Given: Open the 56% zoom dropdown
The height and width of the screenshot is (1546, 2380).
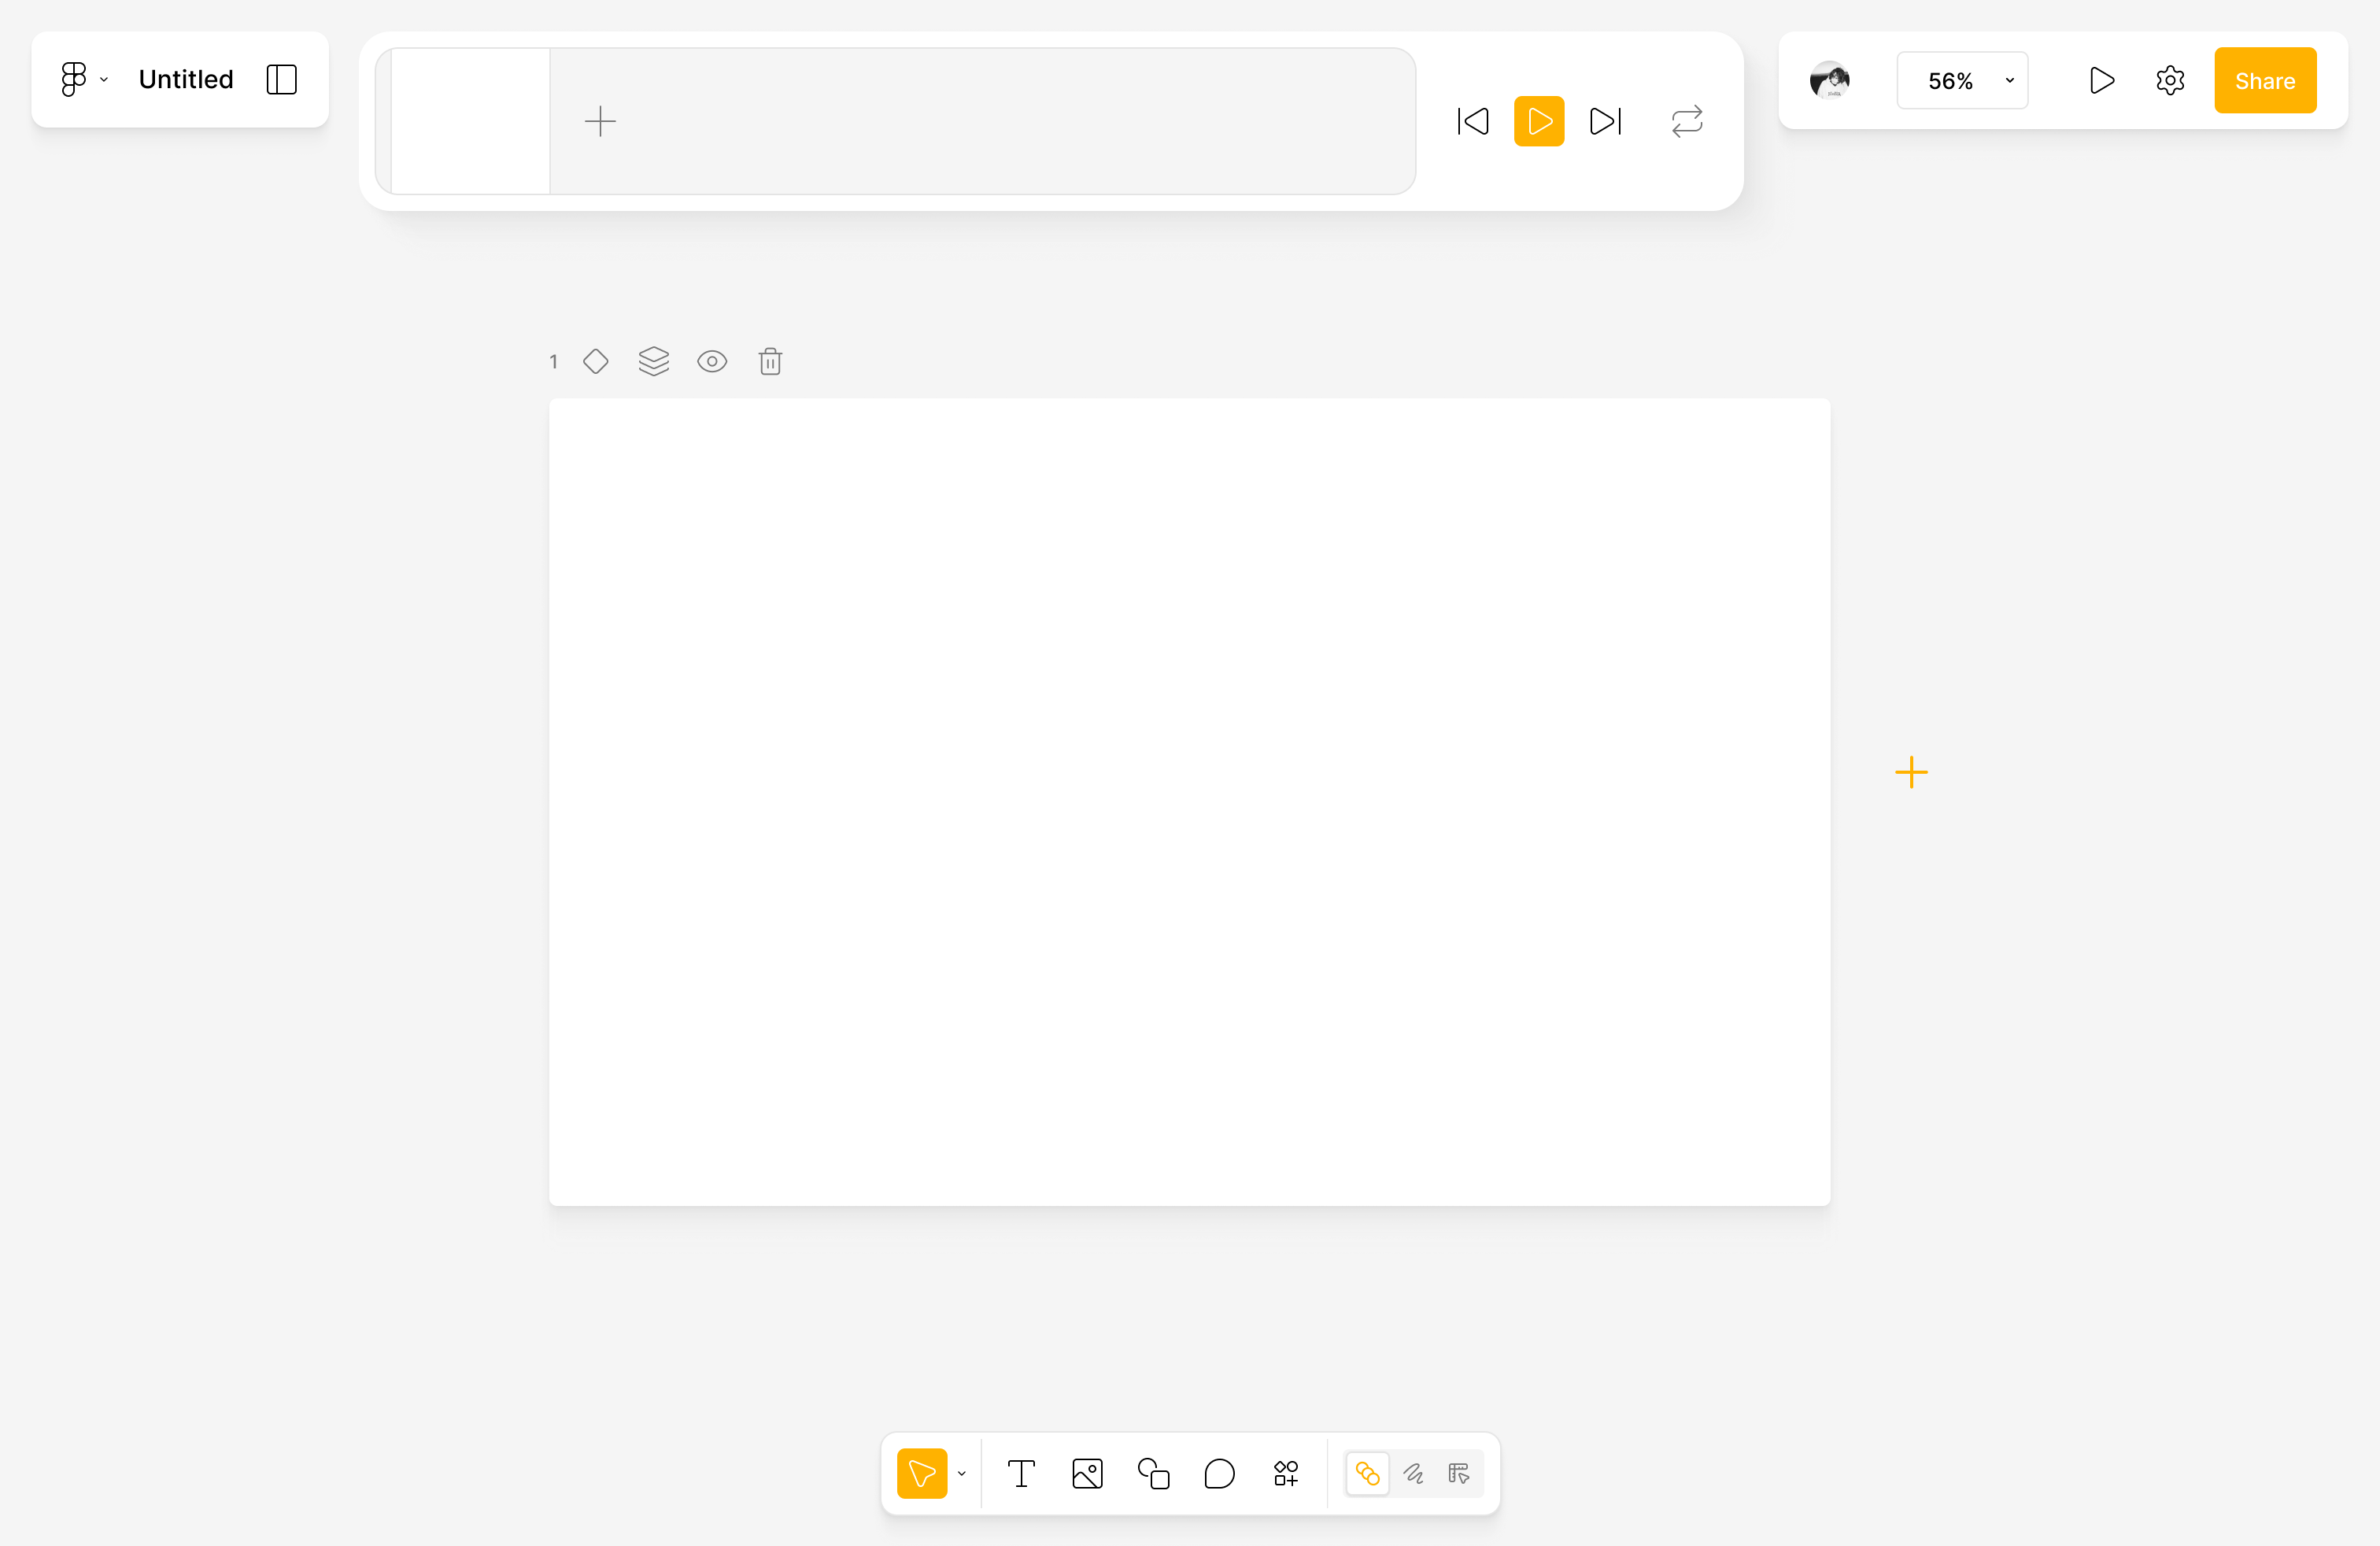Looking at the screenshot, I should click(1962, 80).
